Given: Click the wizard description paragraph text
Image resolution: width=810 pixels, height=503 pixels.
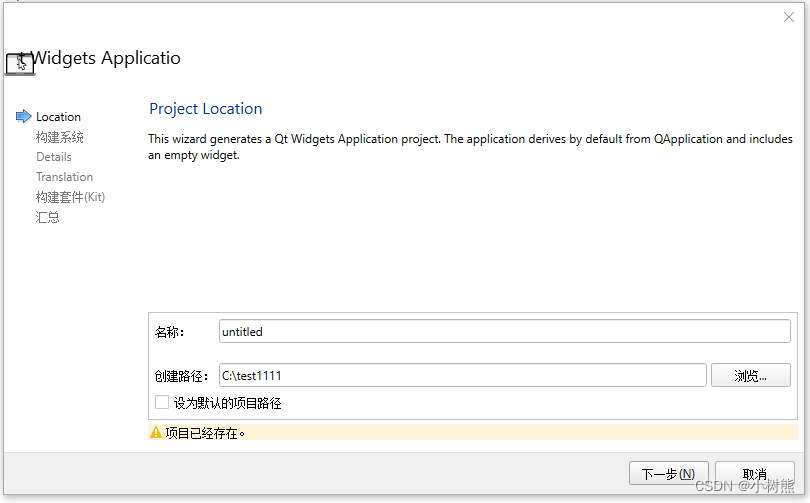Looking at the screenshot, I should pyautogui.click(x=470, y=147).
